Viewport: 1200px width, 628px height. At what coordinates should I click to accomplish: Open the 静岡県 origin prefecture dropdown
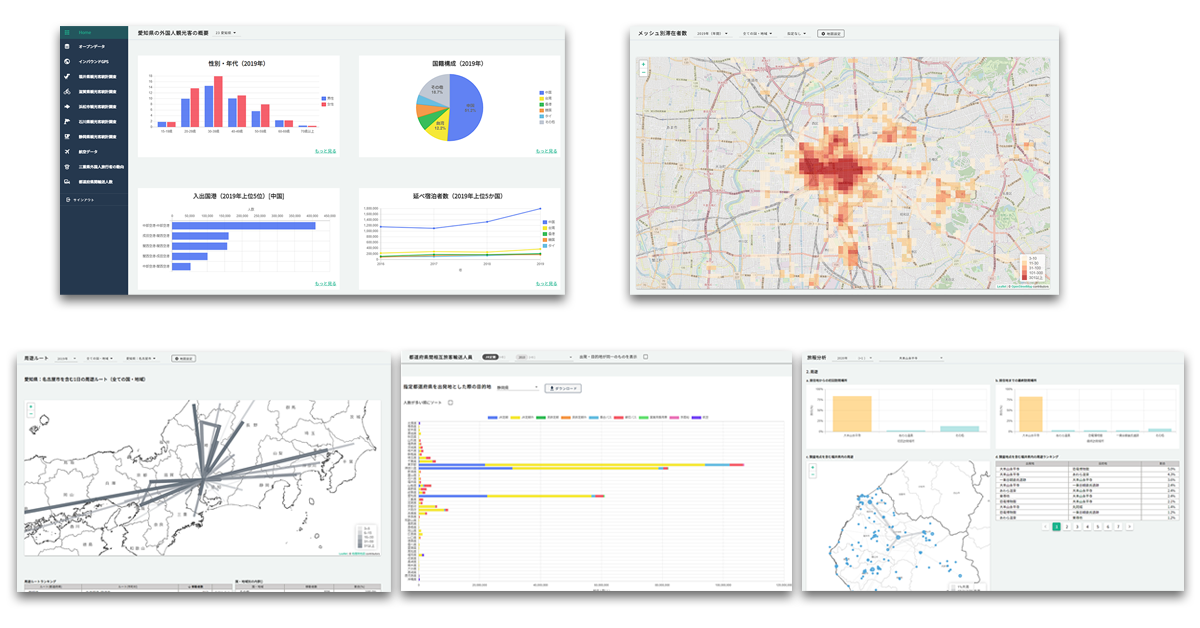[517, 388]
